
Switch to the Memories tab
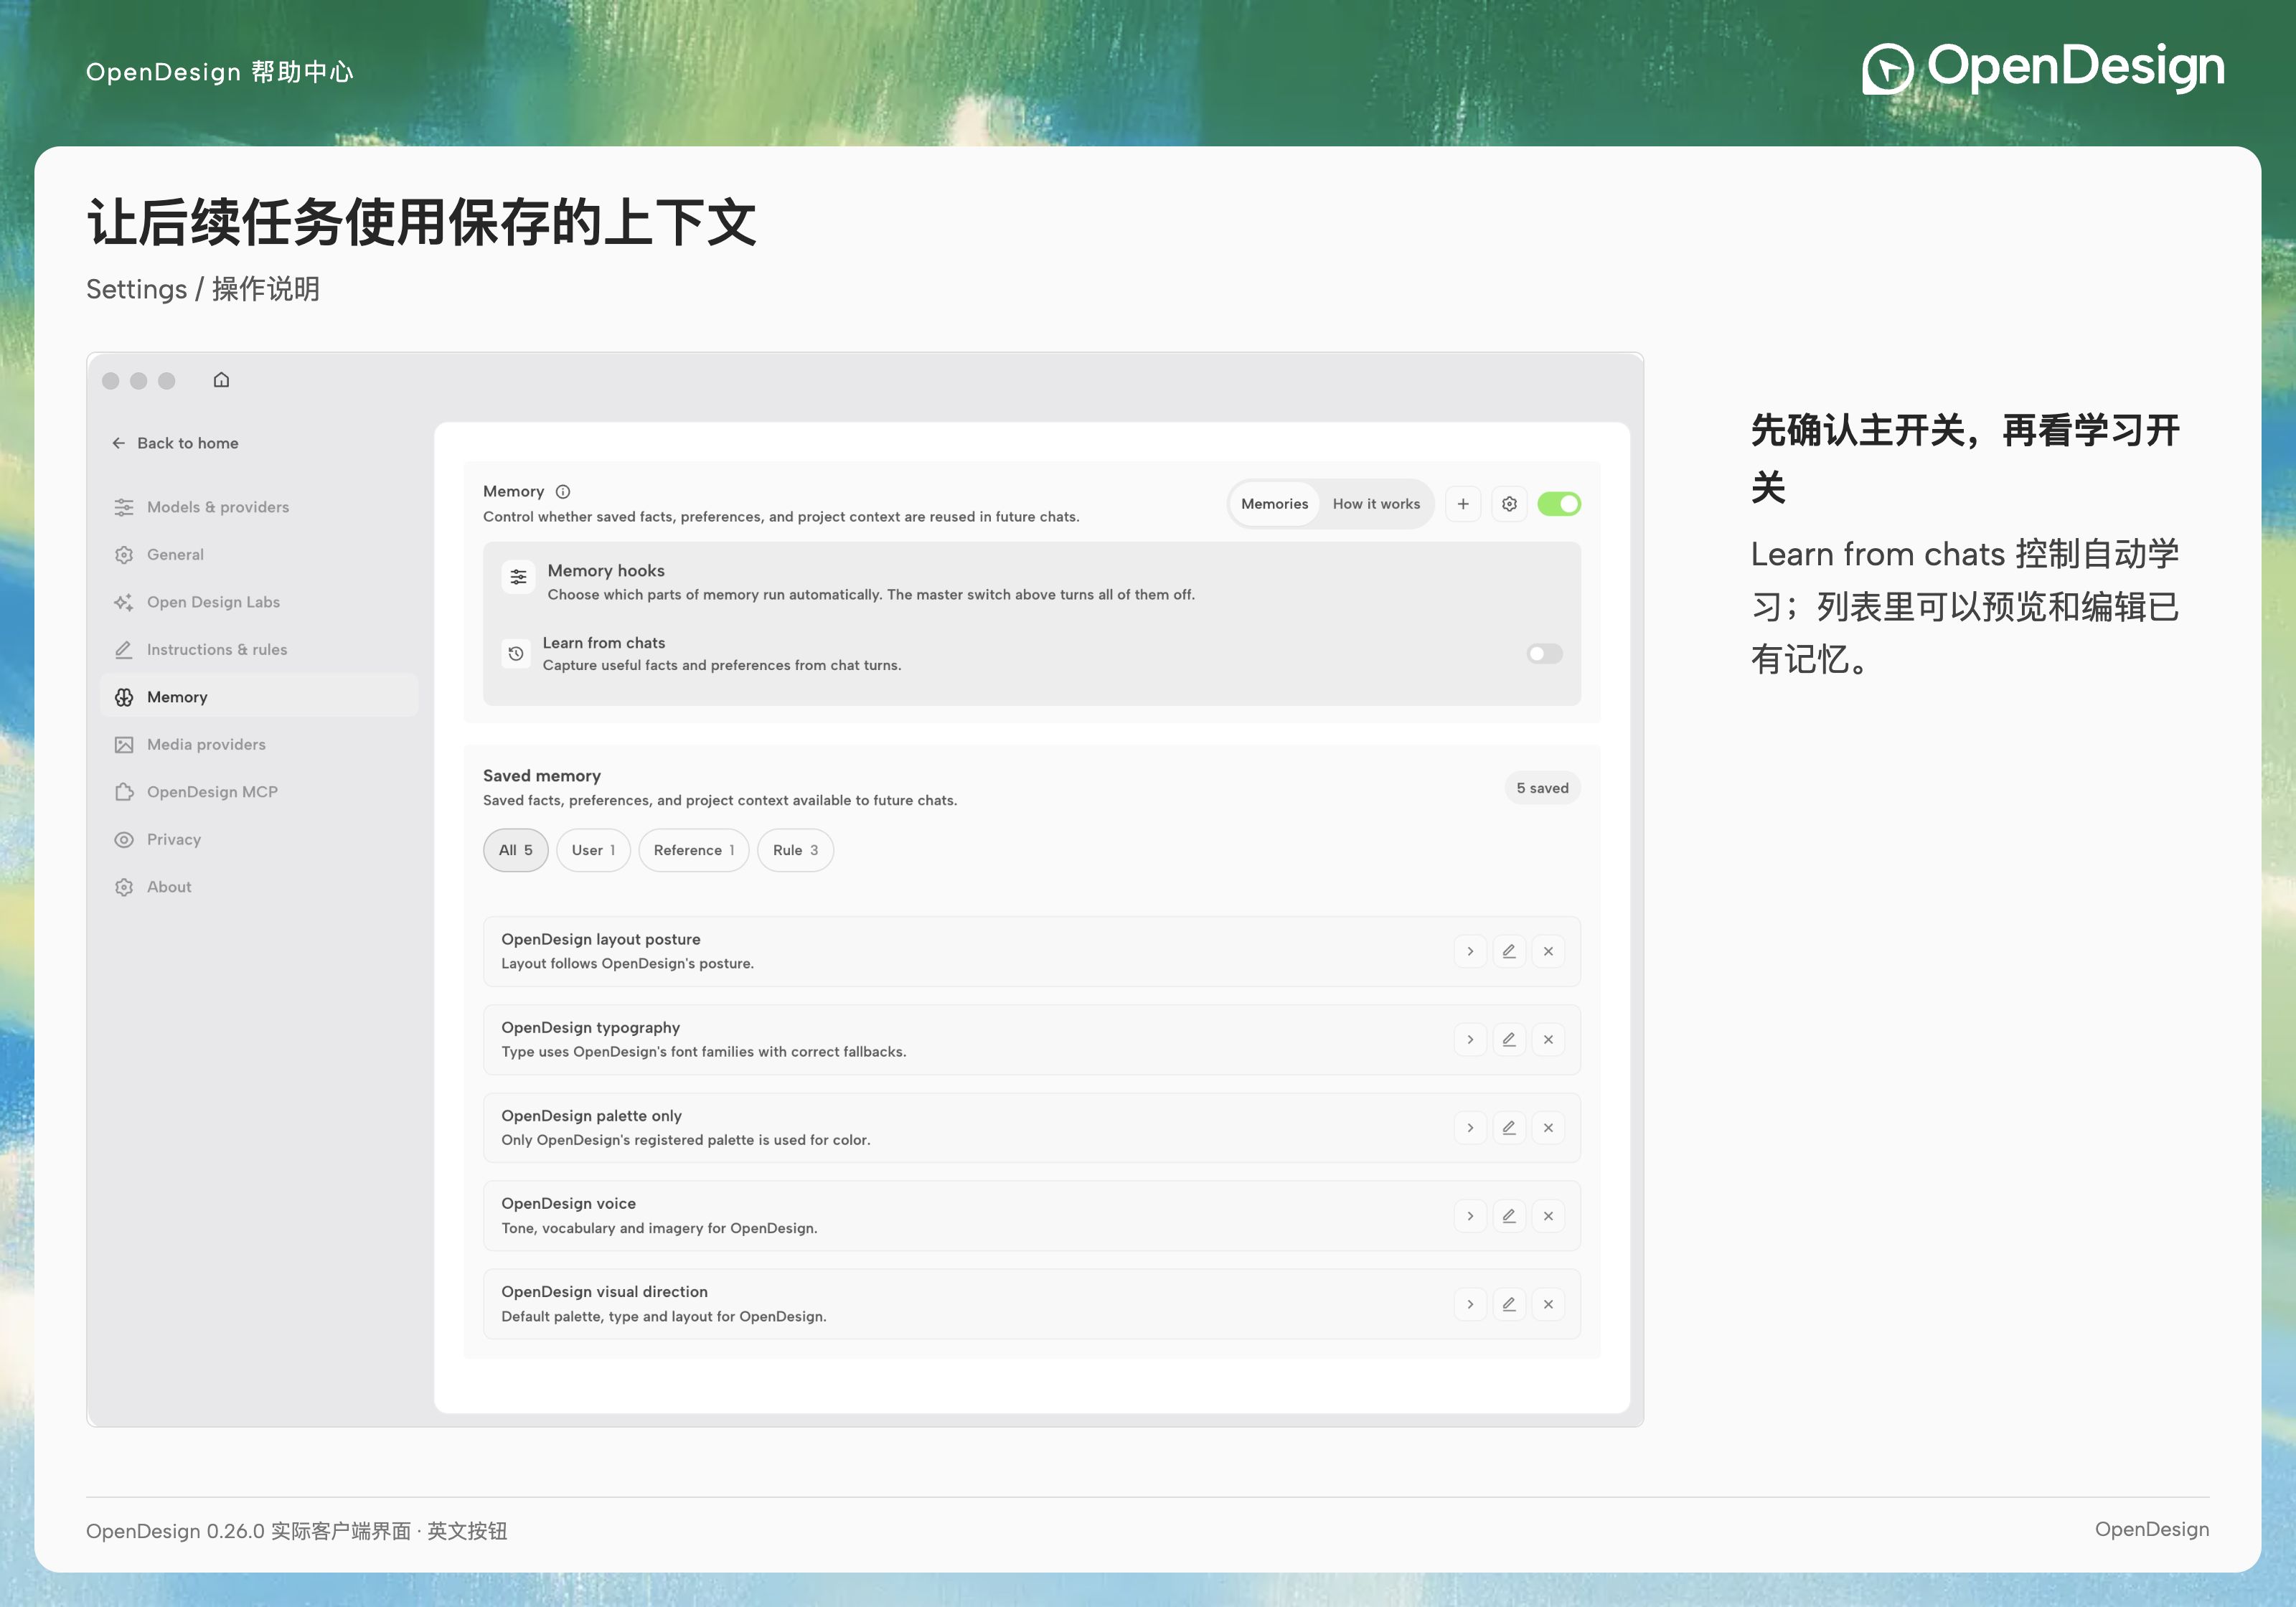(1274, 504)
